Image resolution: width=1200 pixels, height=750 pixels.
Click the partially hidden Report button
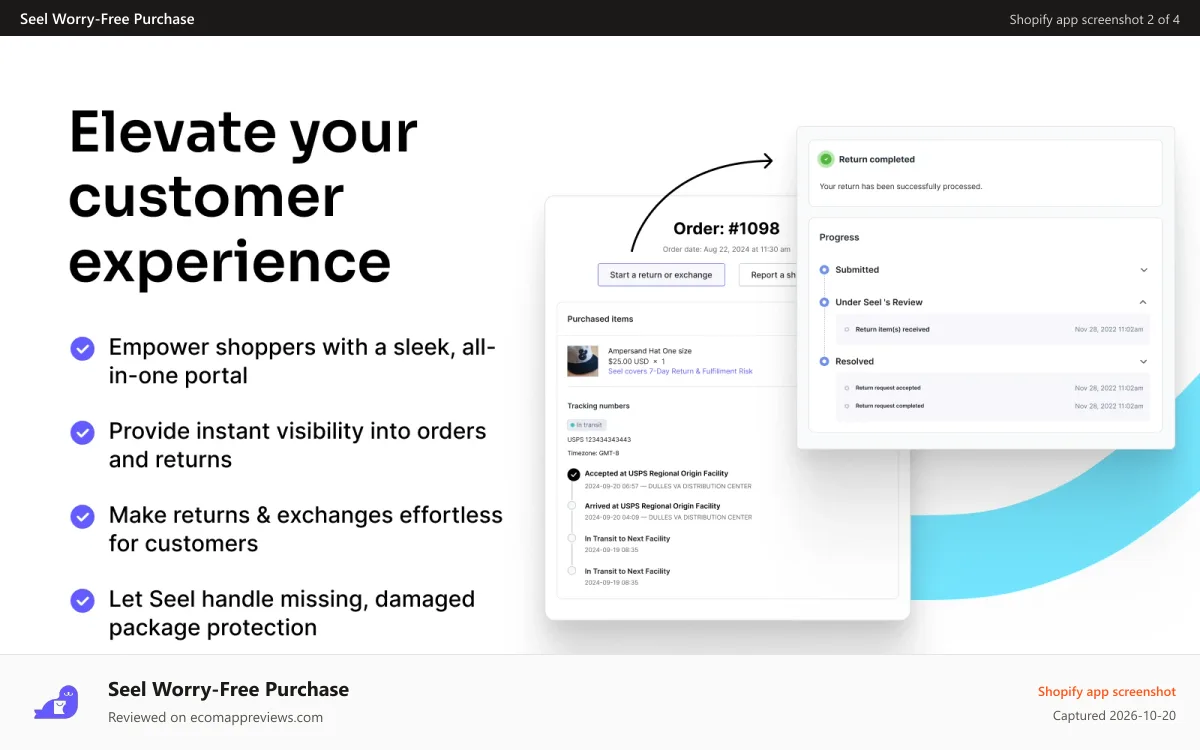pos(768,275)
